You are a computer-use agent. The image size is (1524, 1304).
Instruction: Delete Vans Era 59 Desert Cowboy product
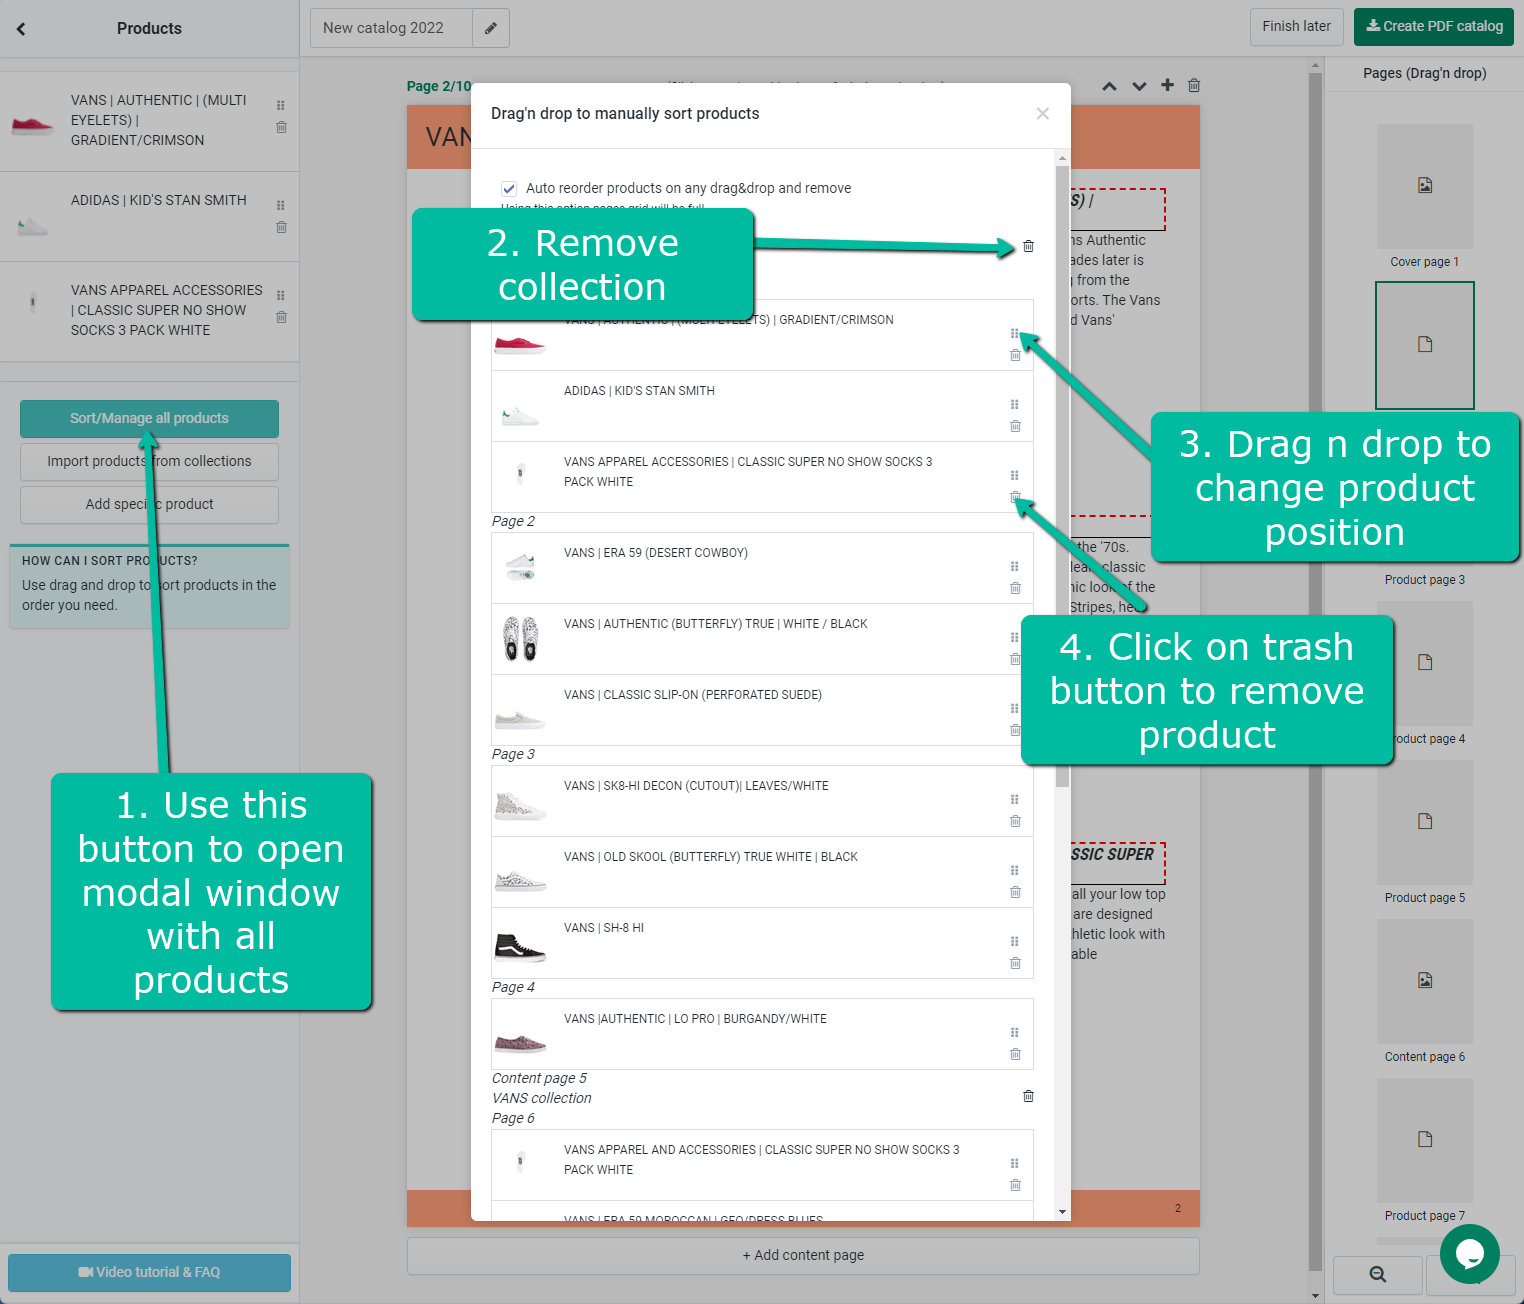(1015, 588)
